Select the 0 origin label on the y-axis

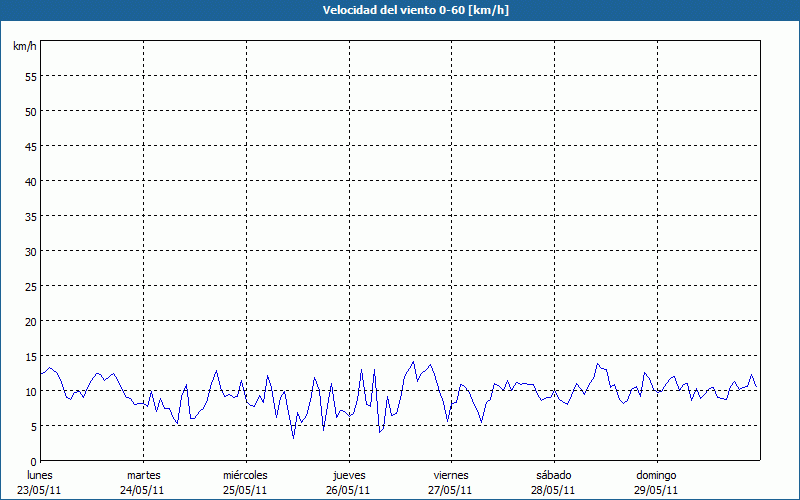click(x=33, y=461)
